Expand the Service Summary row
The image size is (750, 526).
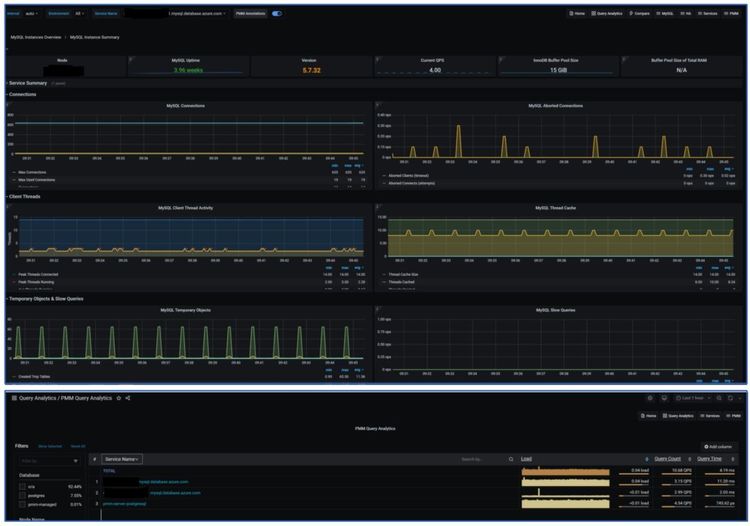[28, 83]
